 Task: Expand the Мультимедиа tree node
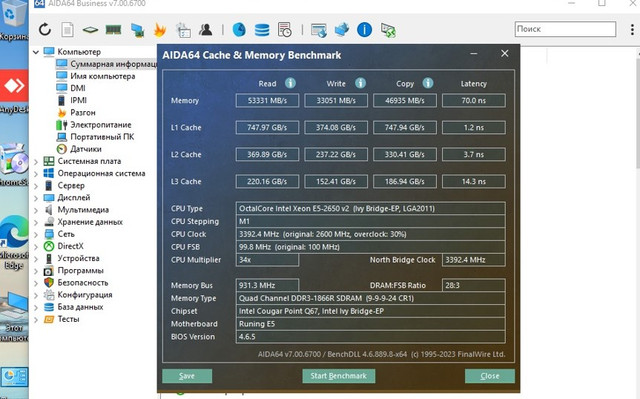[36, 210]
